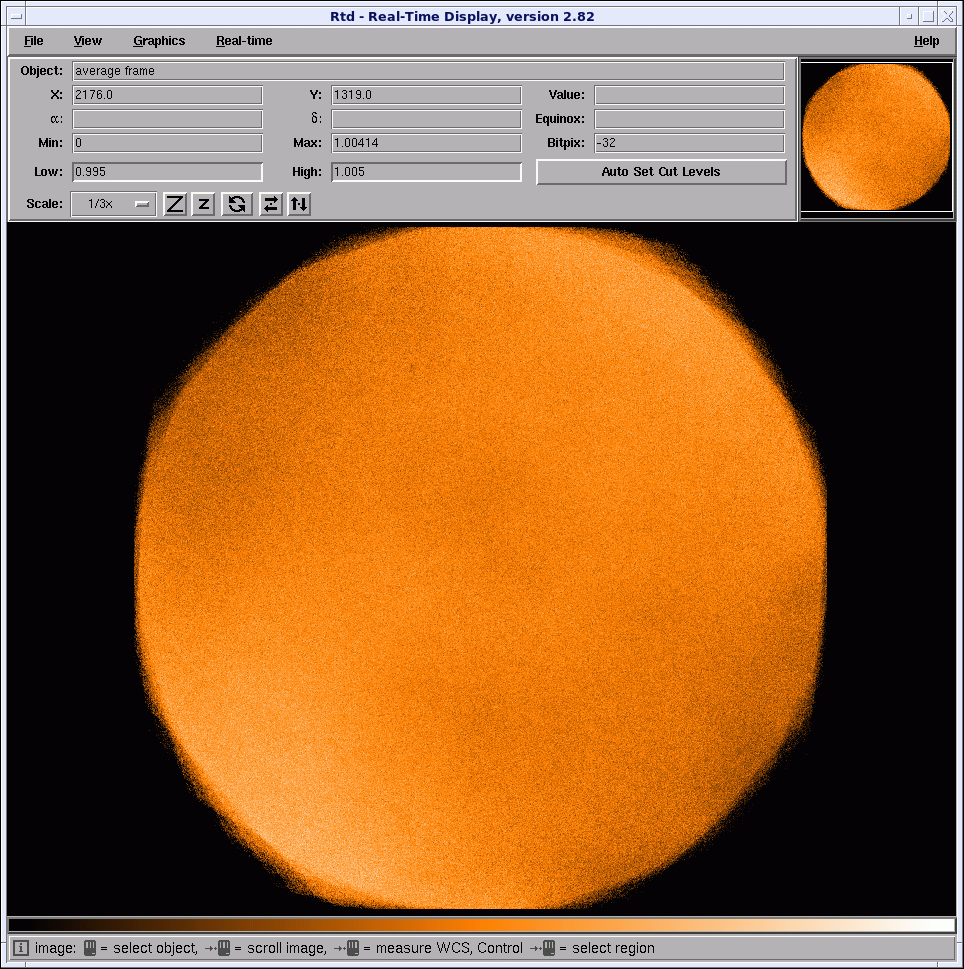Open the Help menu
964x969 pixels.
tap(926, 41)
